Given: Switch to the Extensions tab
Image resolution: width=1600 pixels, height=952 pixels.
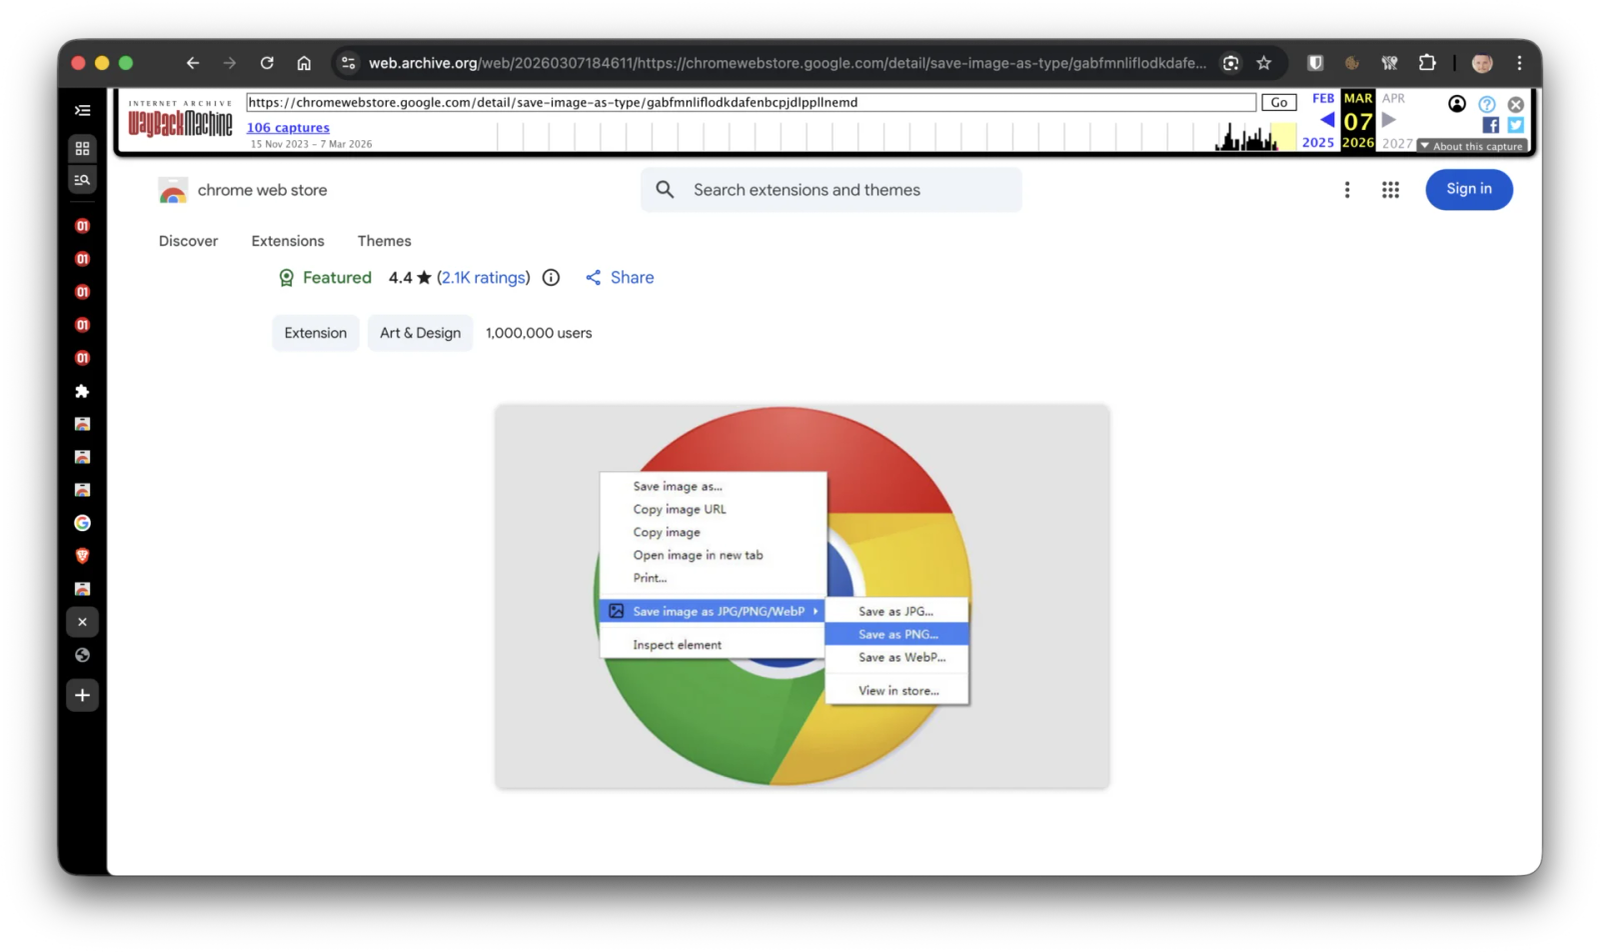Looking at the screenshot, I should (x=287, y=241).
